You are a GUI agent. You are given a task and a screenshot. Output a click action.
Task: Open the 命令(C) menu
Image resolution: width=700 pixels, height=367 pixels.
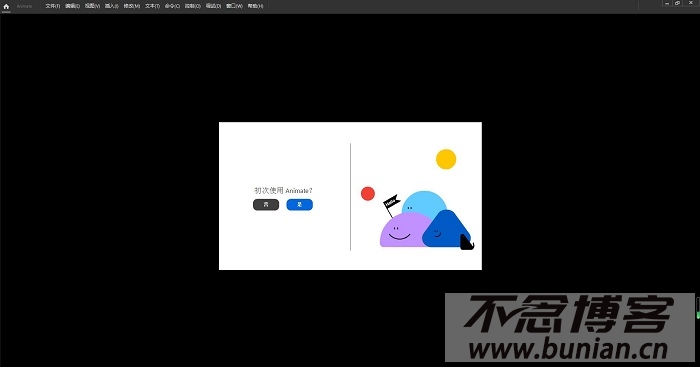tap(172, 6)
